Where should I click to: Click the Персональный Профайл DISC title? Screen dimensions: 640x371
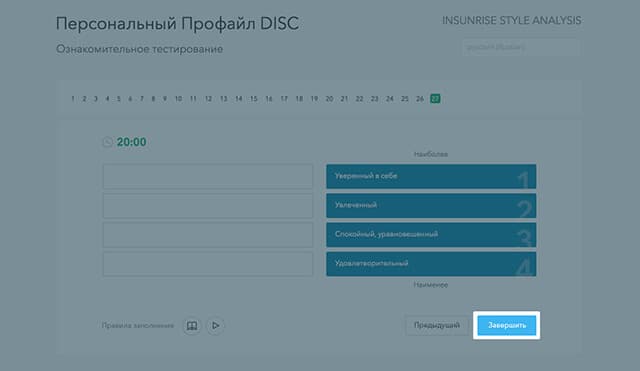pos(178,24)
